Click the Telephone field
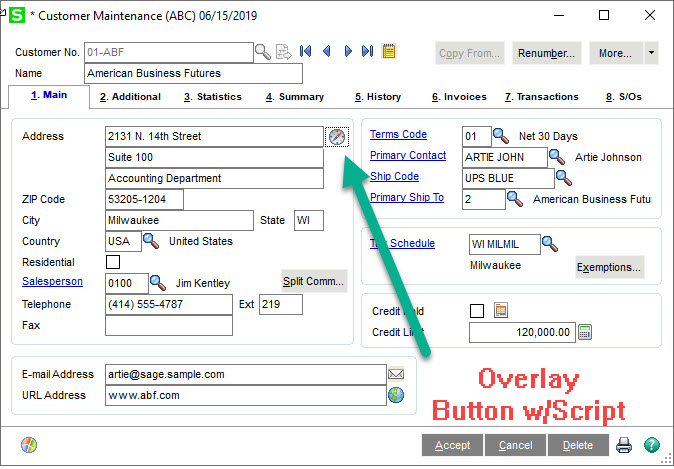This screenshot has width=674, height=469. click(x=169, y=304)
